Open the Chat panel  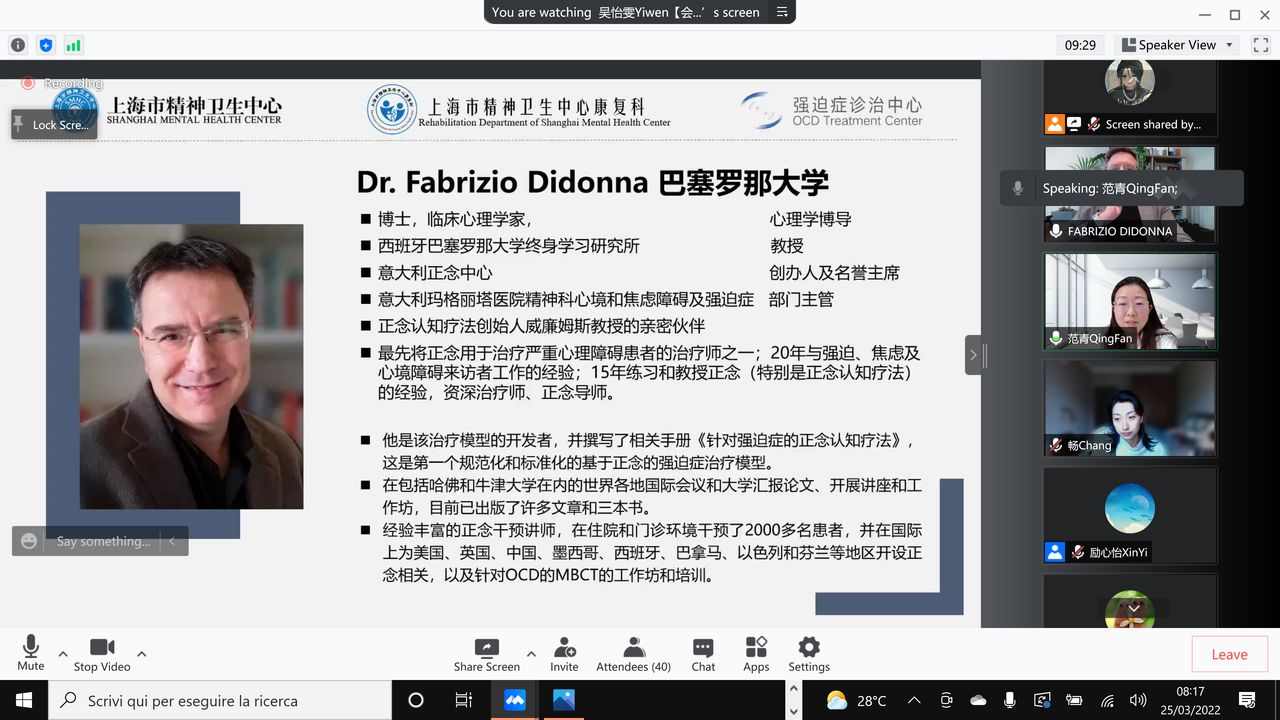pyautogui.click(x=703, y=654)
